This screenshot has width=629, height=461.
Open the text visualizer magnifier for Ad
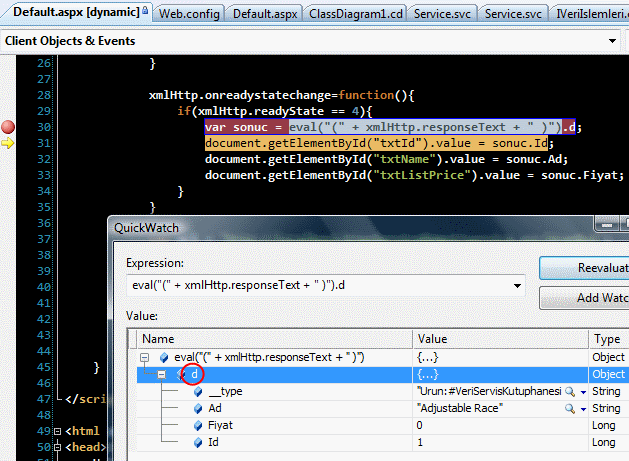tap(569, 409)
